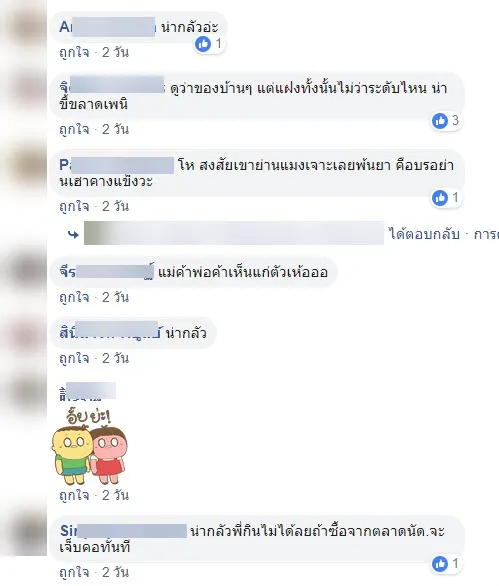Open the '2 วัน' timestamp under the ขี้ขลาดเพนิ comment

coord(115,129)
